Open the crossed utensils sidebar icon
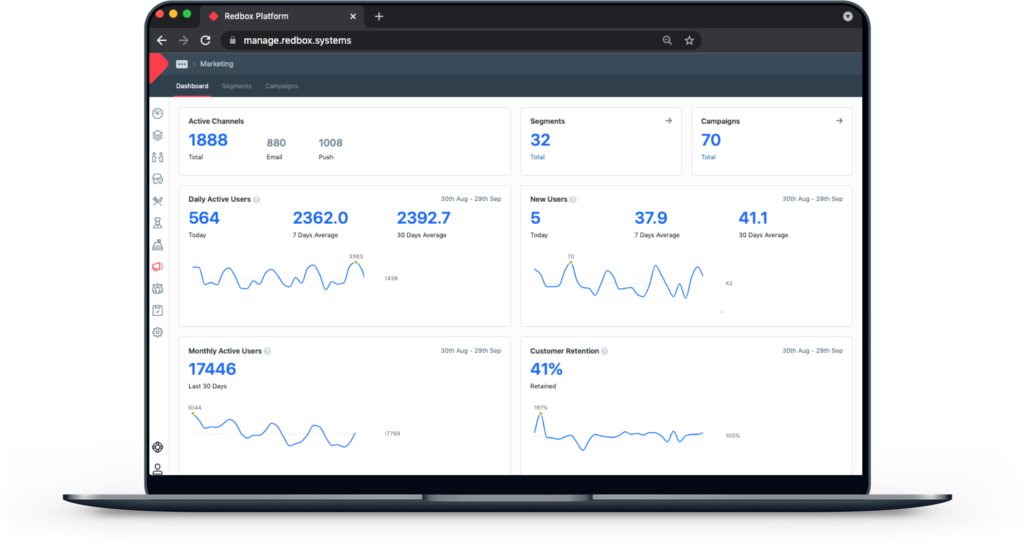This screenshot has height=544, width=1024. pyautogui.click(x=157, y=201)
